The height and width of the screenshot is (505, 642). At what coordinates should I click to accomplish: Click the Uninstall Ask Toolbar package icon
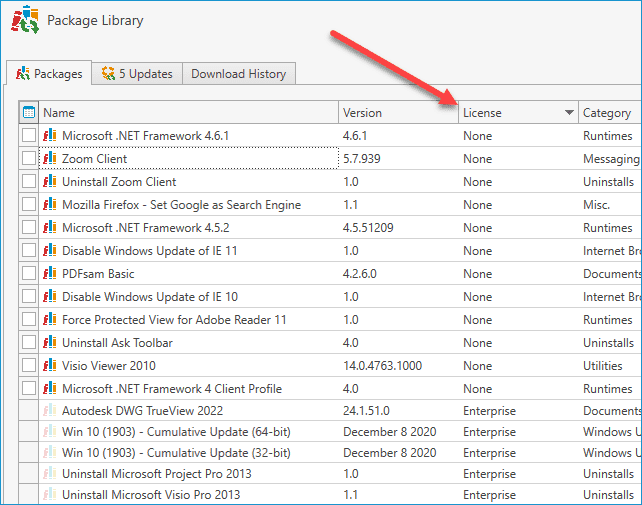coord(50,342)
